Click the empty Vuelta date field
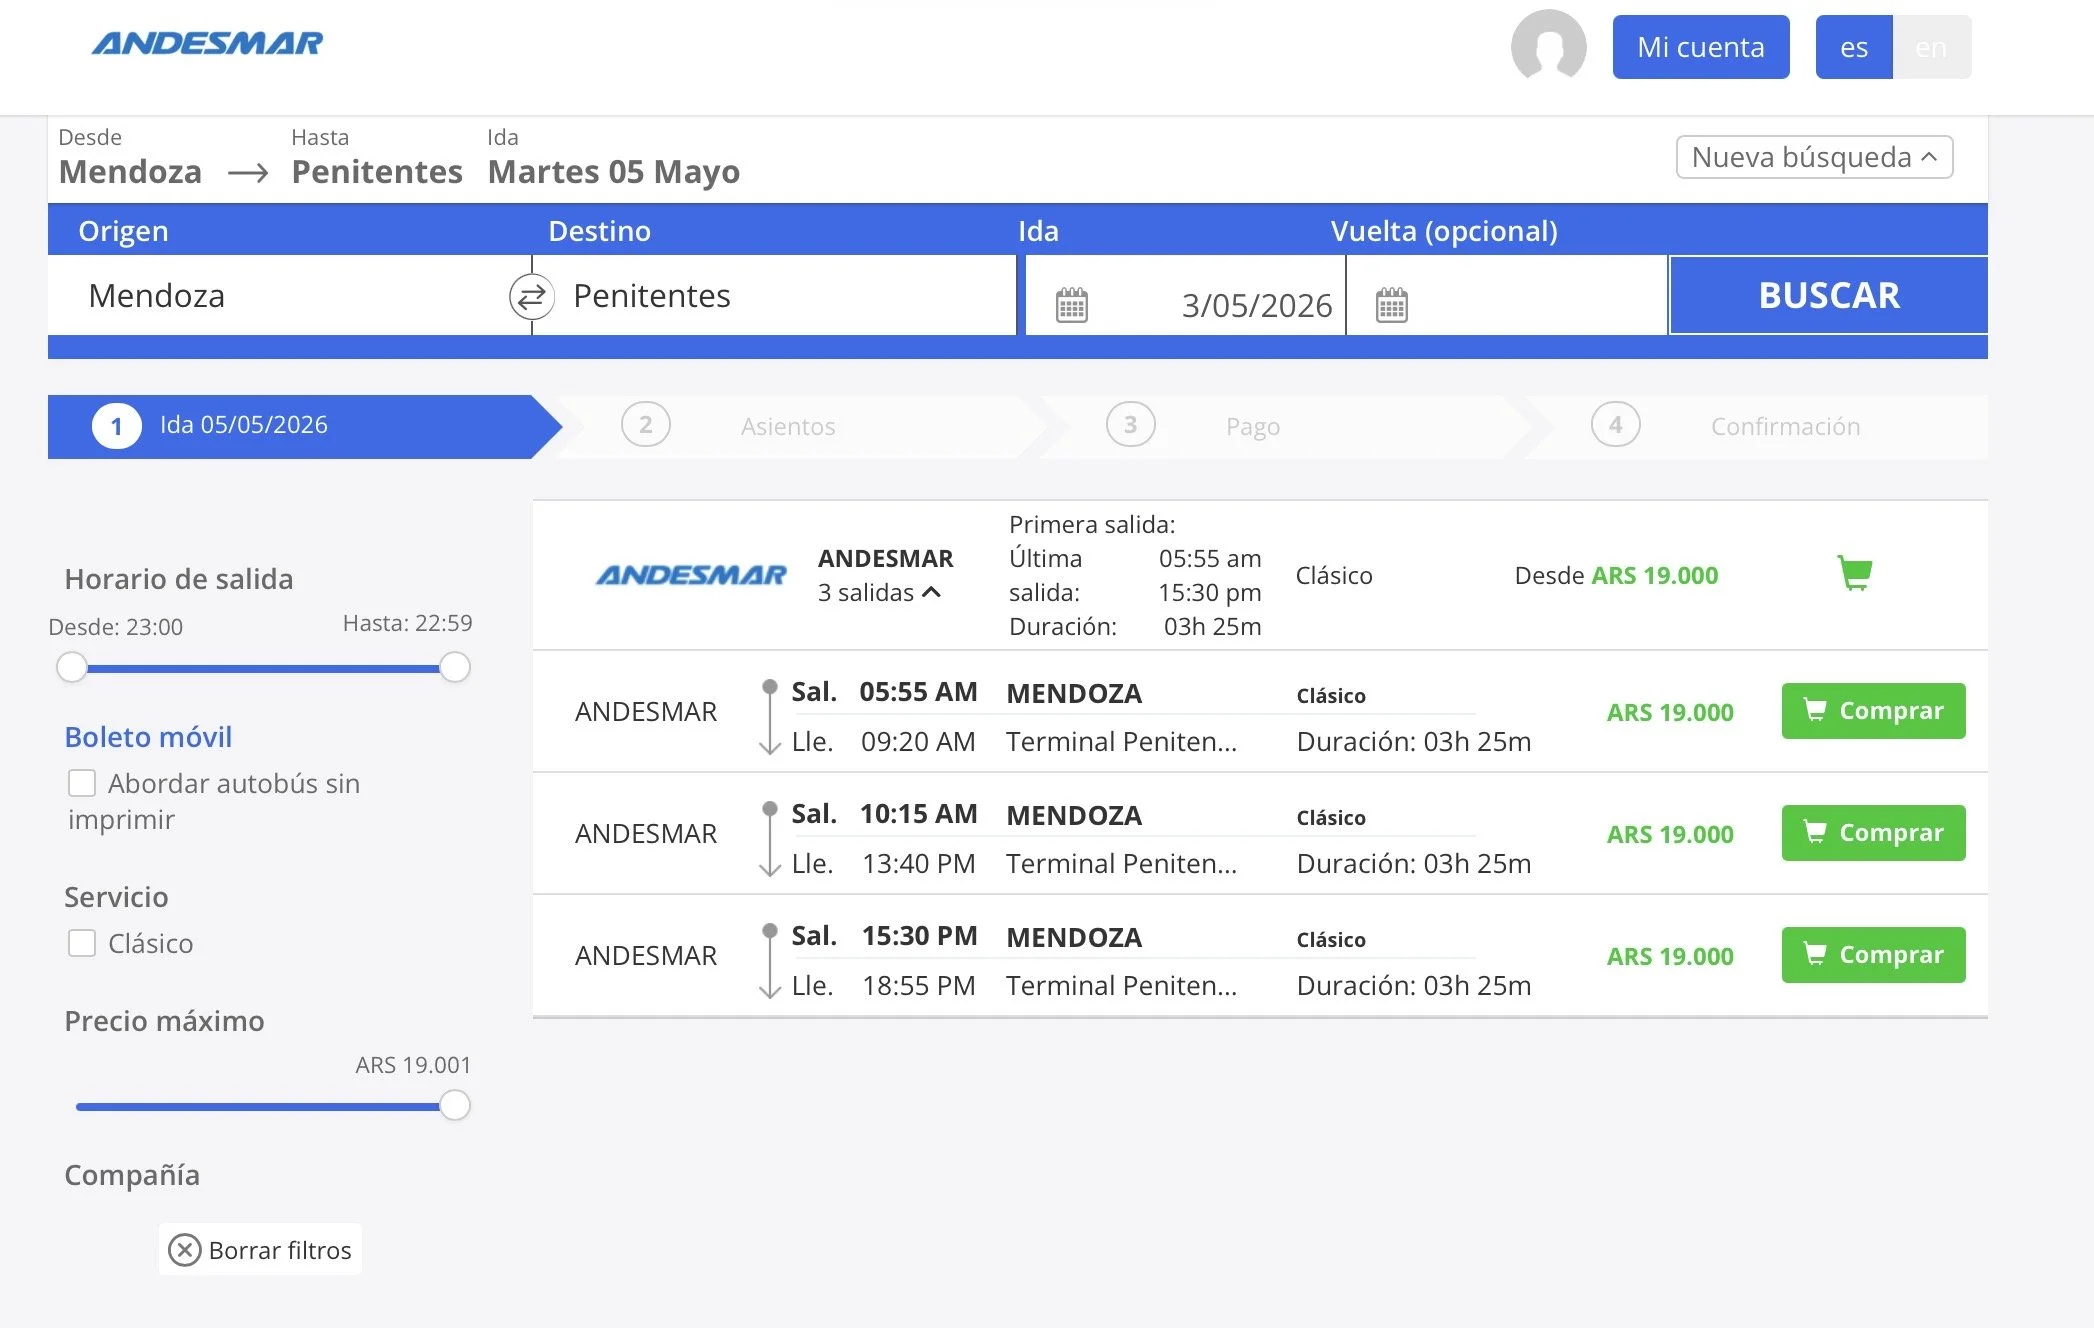 (1506, 297)
